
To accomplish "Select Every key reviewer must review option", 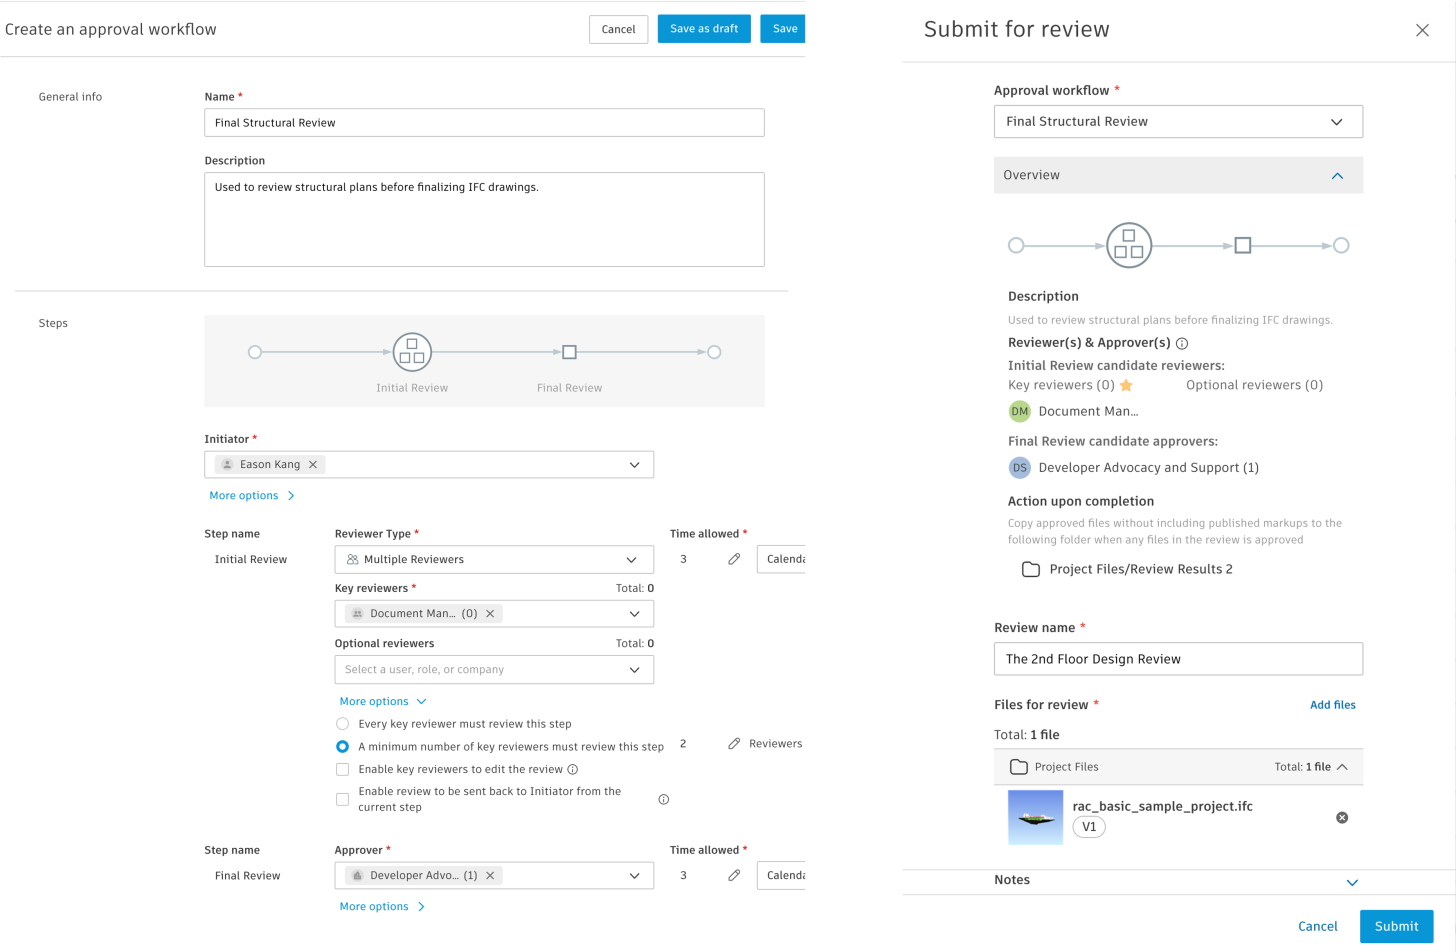I will pyautogui.click(x=342, y=724).
